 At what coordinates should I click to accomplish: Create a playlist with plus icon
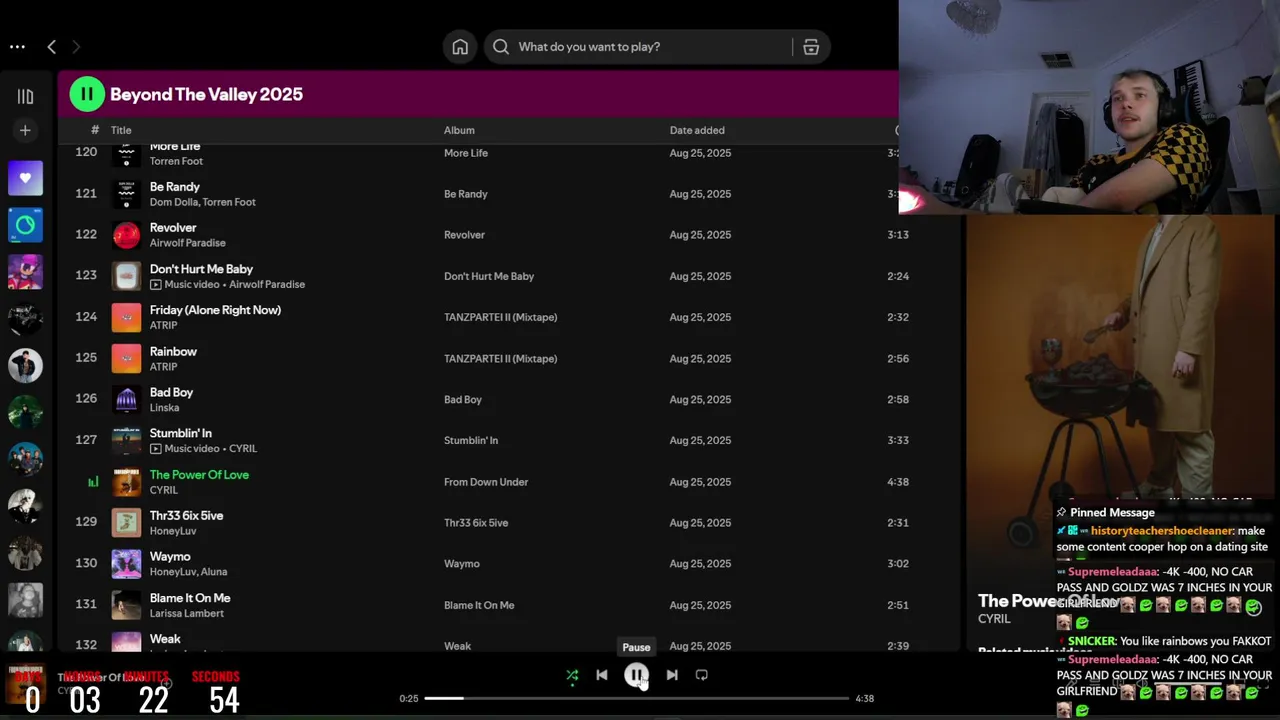click(25, 130)
